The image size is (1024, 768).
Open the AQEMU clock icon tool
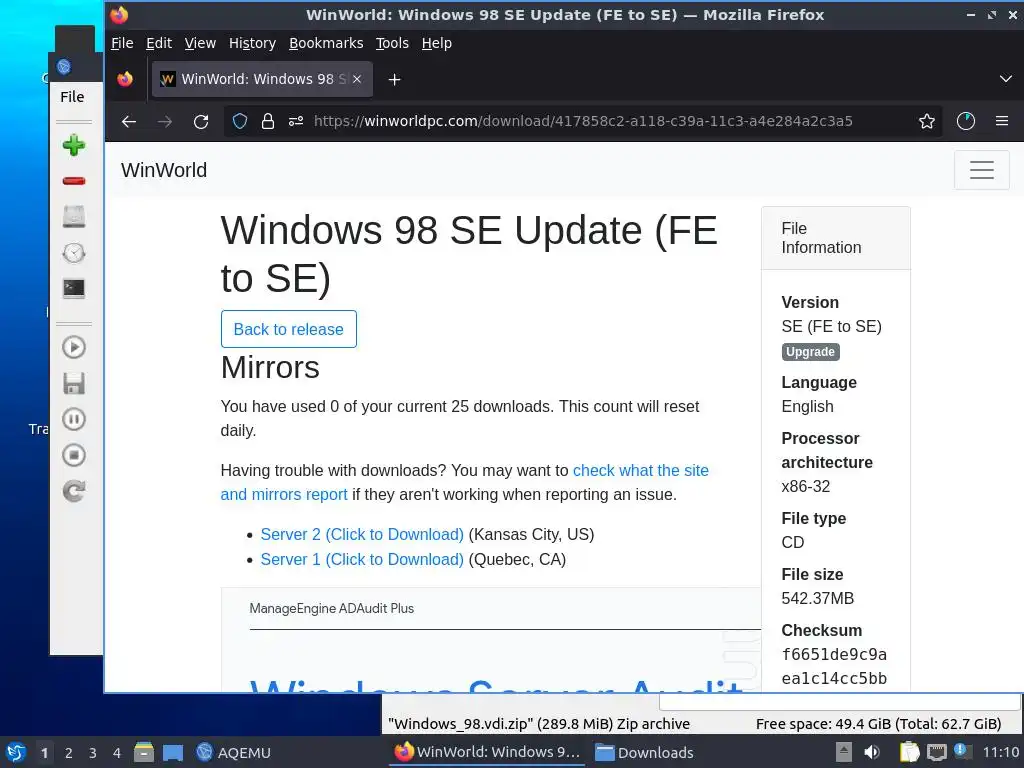coord(74,253)
